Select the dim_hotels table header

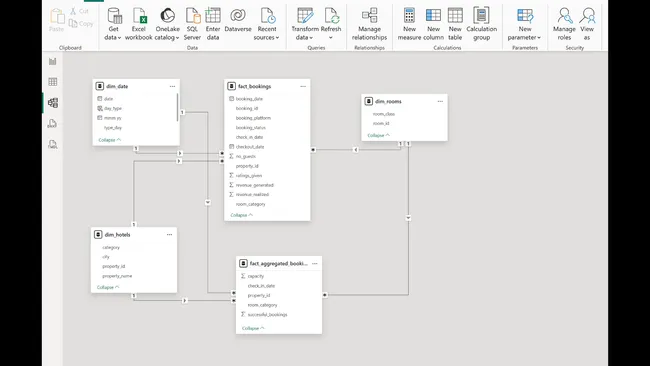coord(134,235)
